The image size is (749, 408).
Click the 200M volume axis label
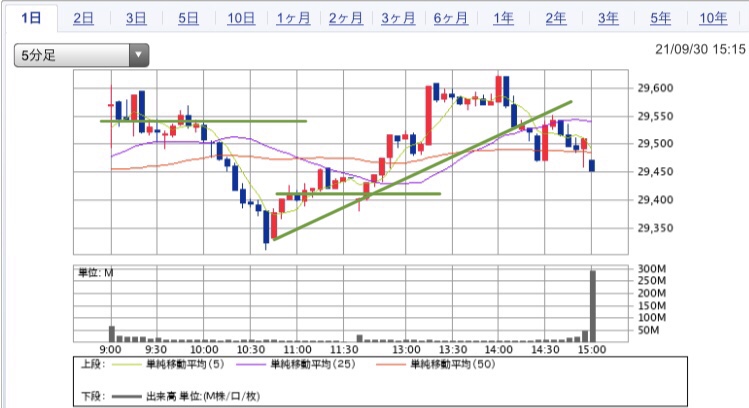click(652, 293)
